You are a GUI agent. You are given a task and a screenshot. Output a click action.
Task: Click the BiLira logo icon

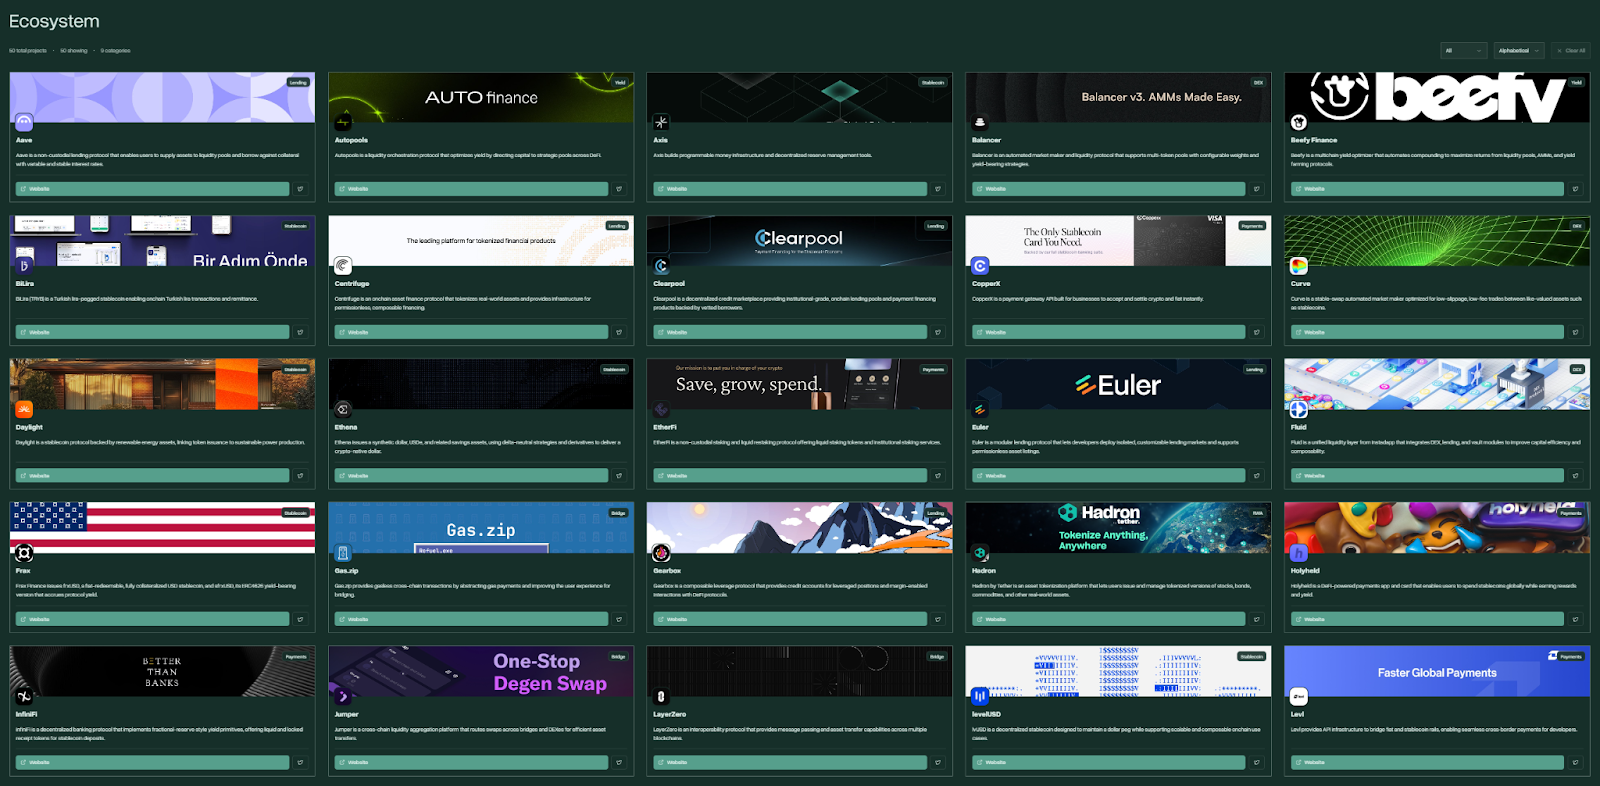(x=24, y=266)
